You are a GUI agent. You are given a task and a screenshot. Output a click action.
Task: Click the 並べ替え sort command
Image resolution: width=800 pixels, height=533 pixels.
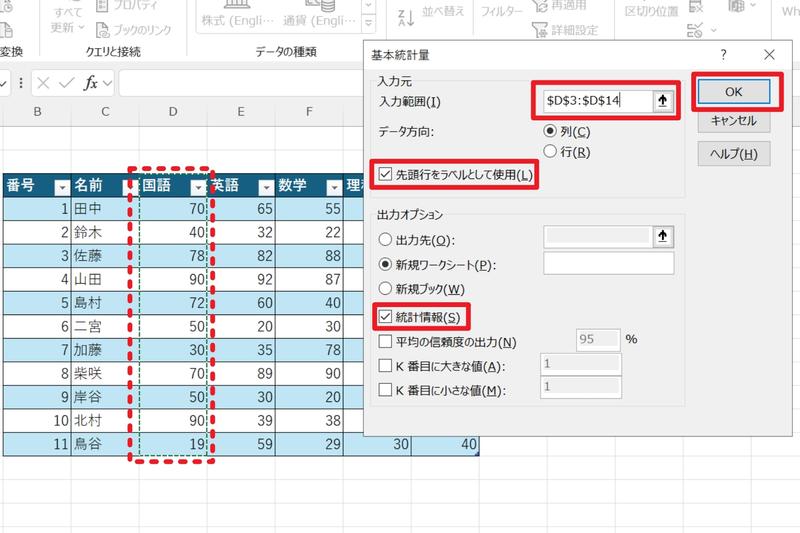click(x=443, y=11)
